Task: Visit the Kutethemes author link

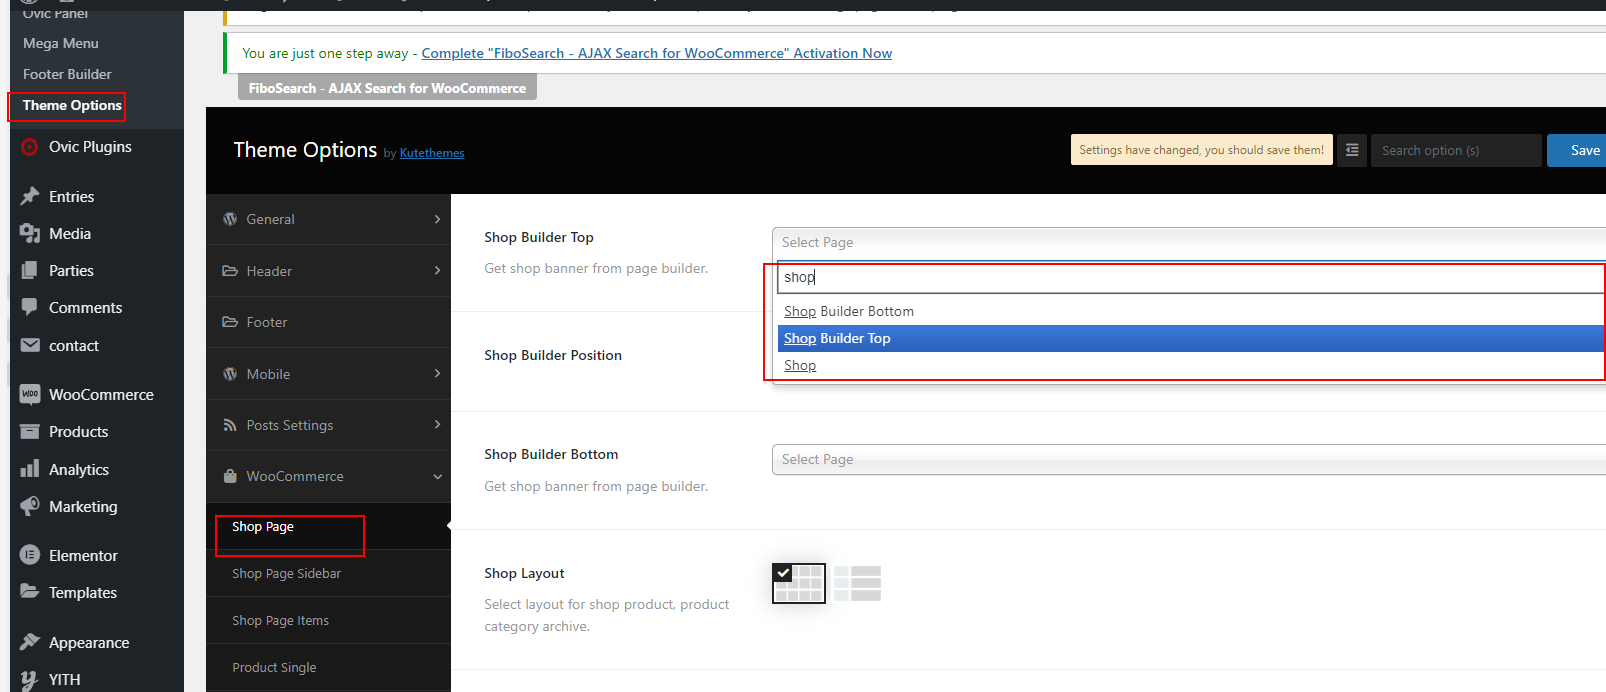Action: (x=432, y=153)
